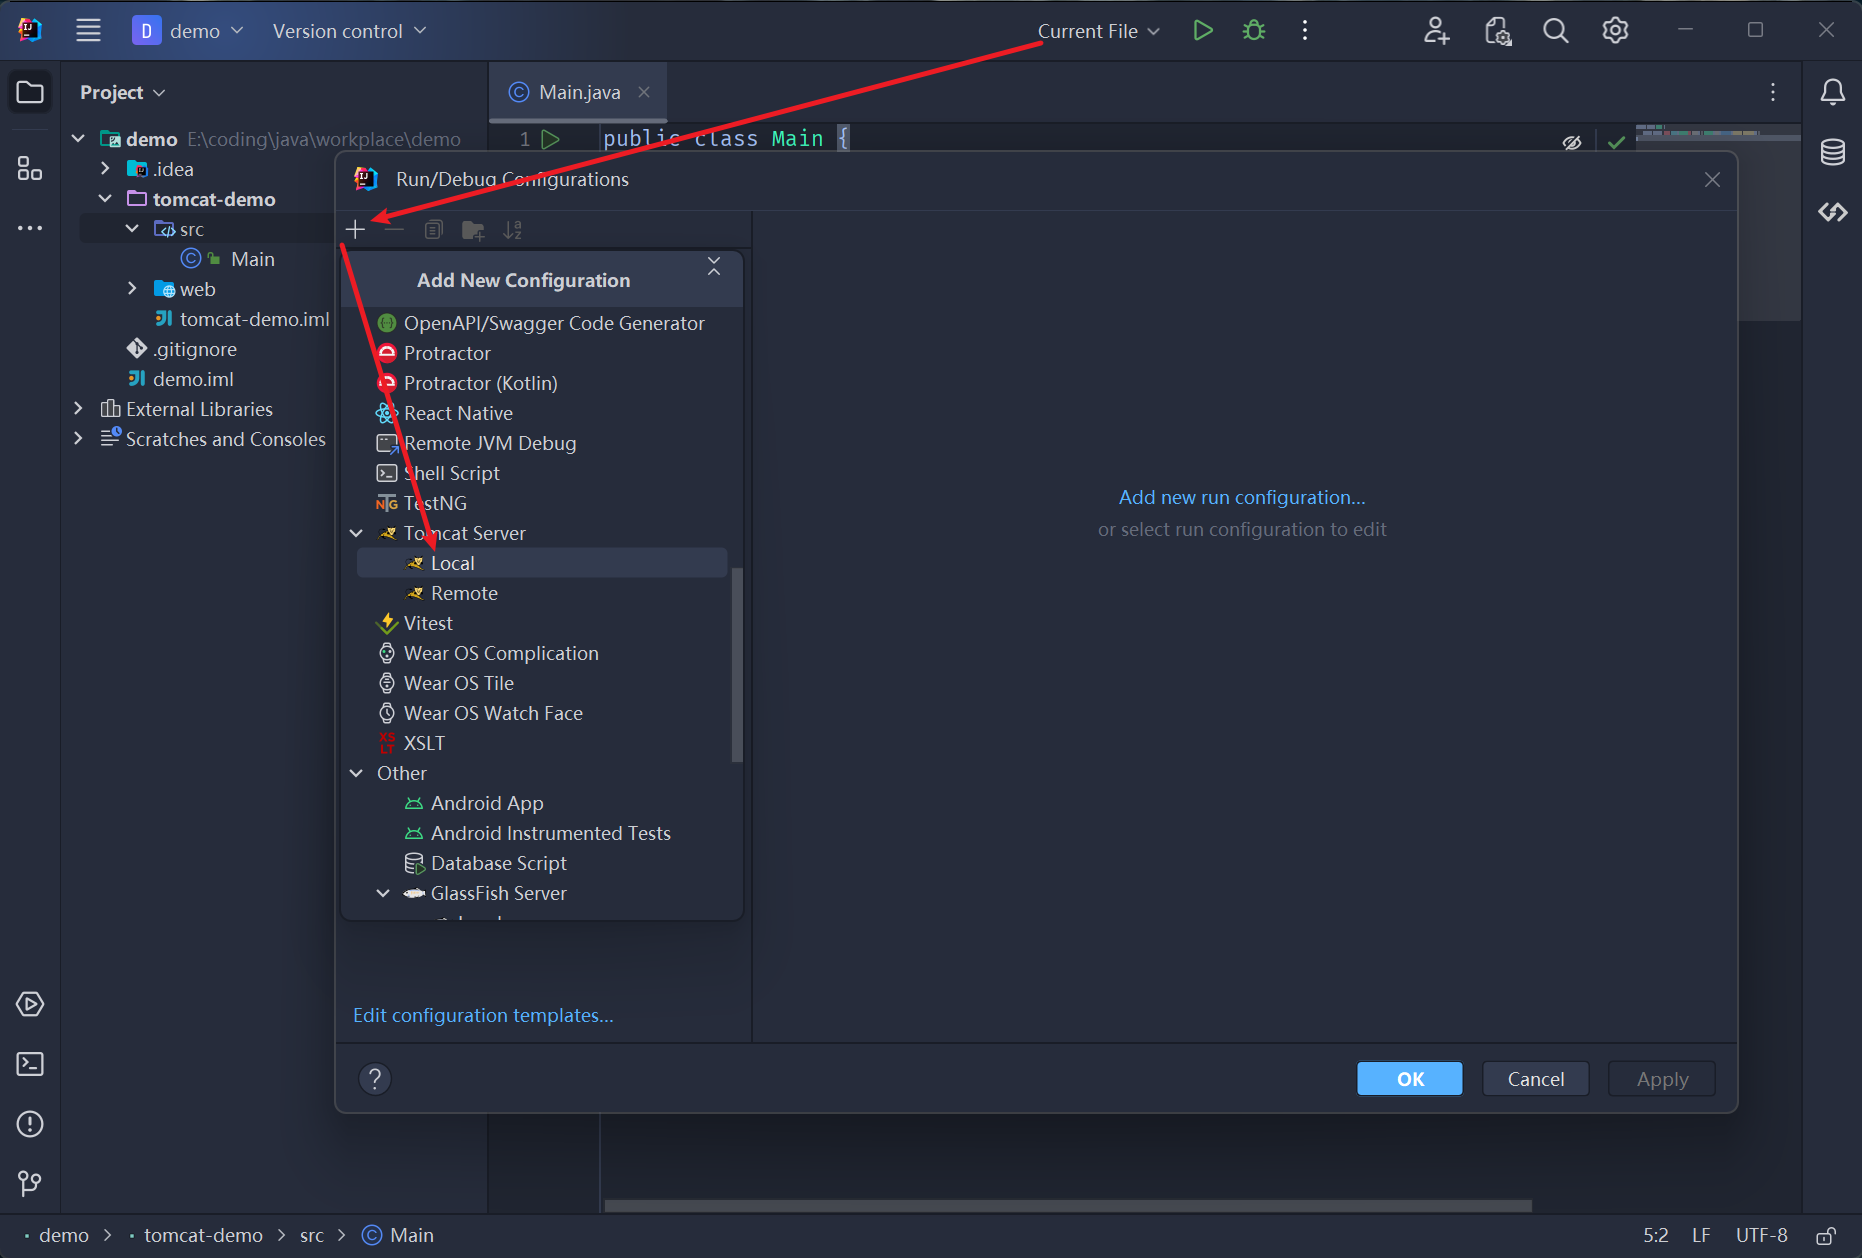
Task: Toggle read-only lock in status bar
Action: pyautogui.click(x=1825, y=1236)
